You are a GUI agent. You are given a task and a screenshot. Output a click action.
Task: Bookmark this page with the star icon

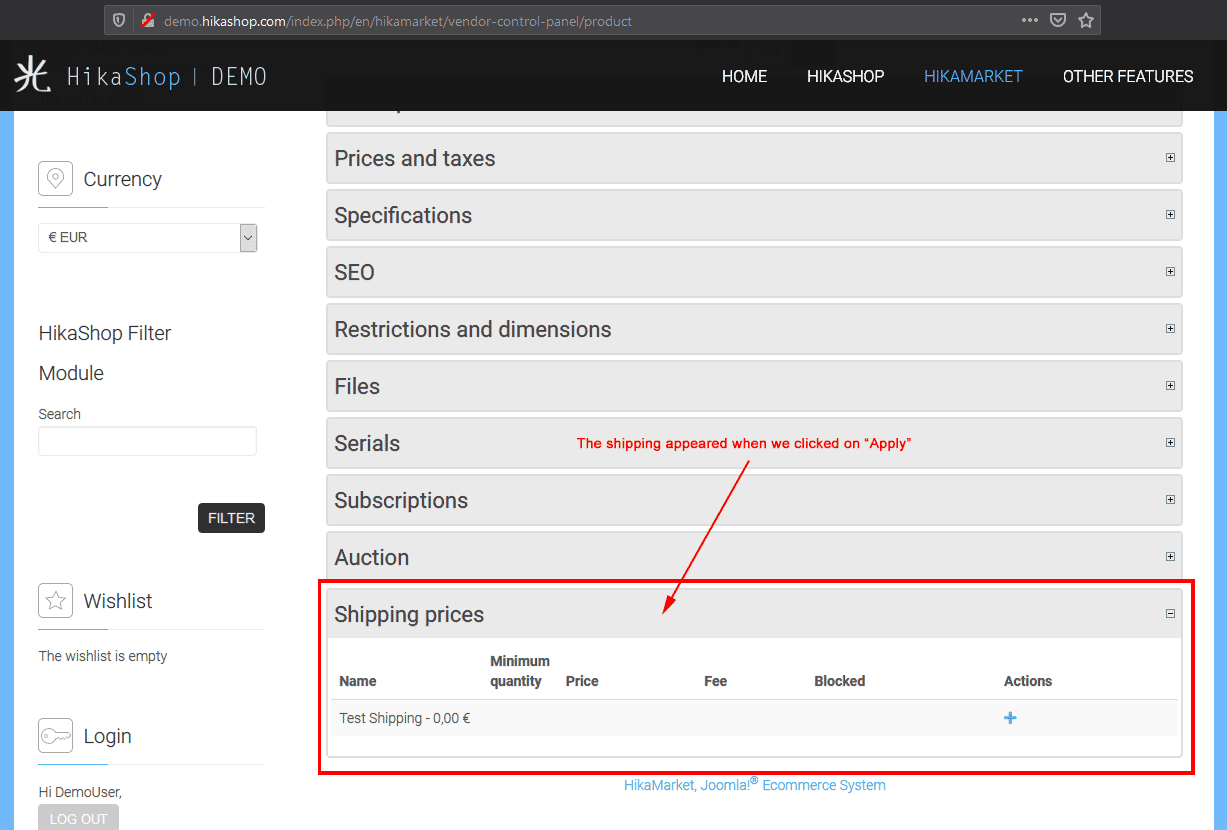(1086, 20)
